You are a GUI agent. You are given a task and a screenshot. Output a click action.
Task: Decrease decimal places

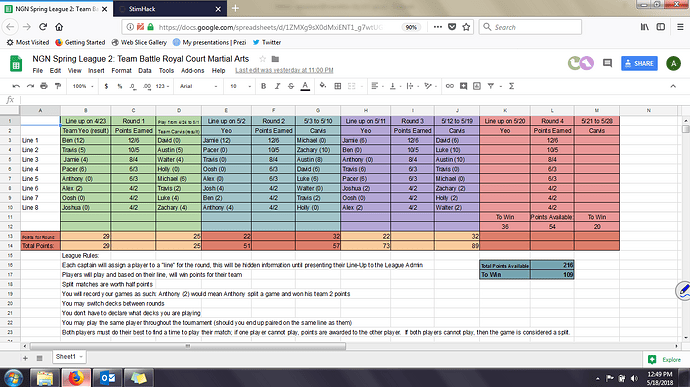(x=133, y=86)
